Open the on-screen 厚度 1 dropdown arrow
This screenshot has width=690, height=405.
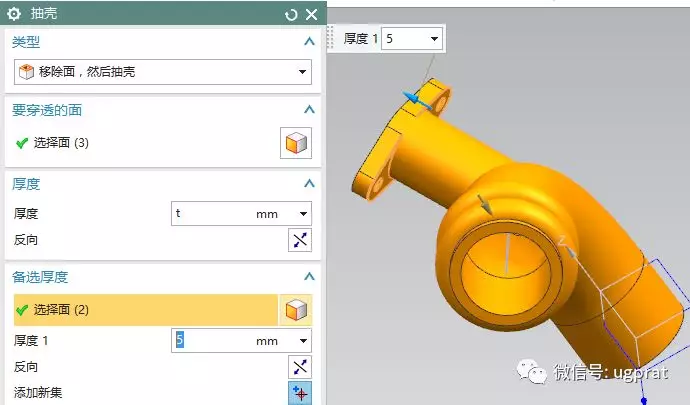[x=434, y=39]
